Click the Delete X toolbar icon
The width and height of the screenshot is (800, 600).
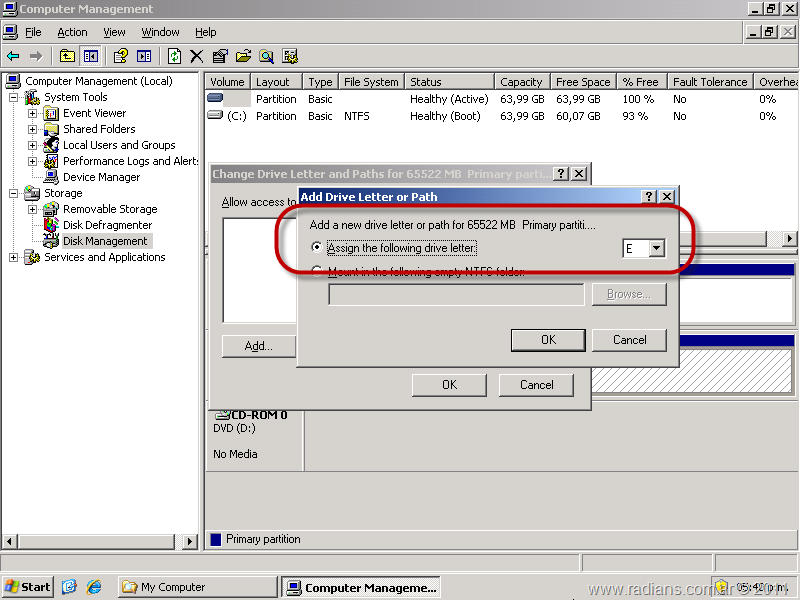[x=197, y=57]
